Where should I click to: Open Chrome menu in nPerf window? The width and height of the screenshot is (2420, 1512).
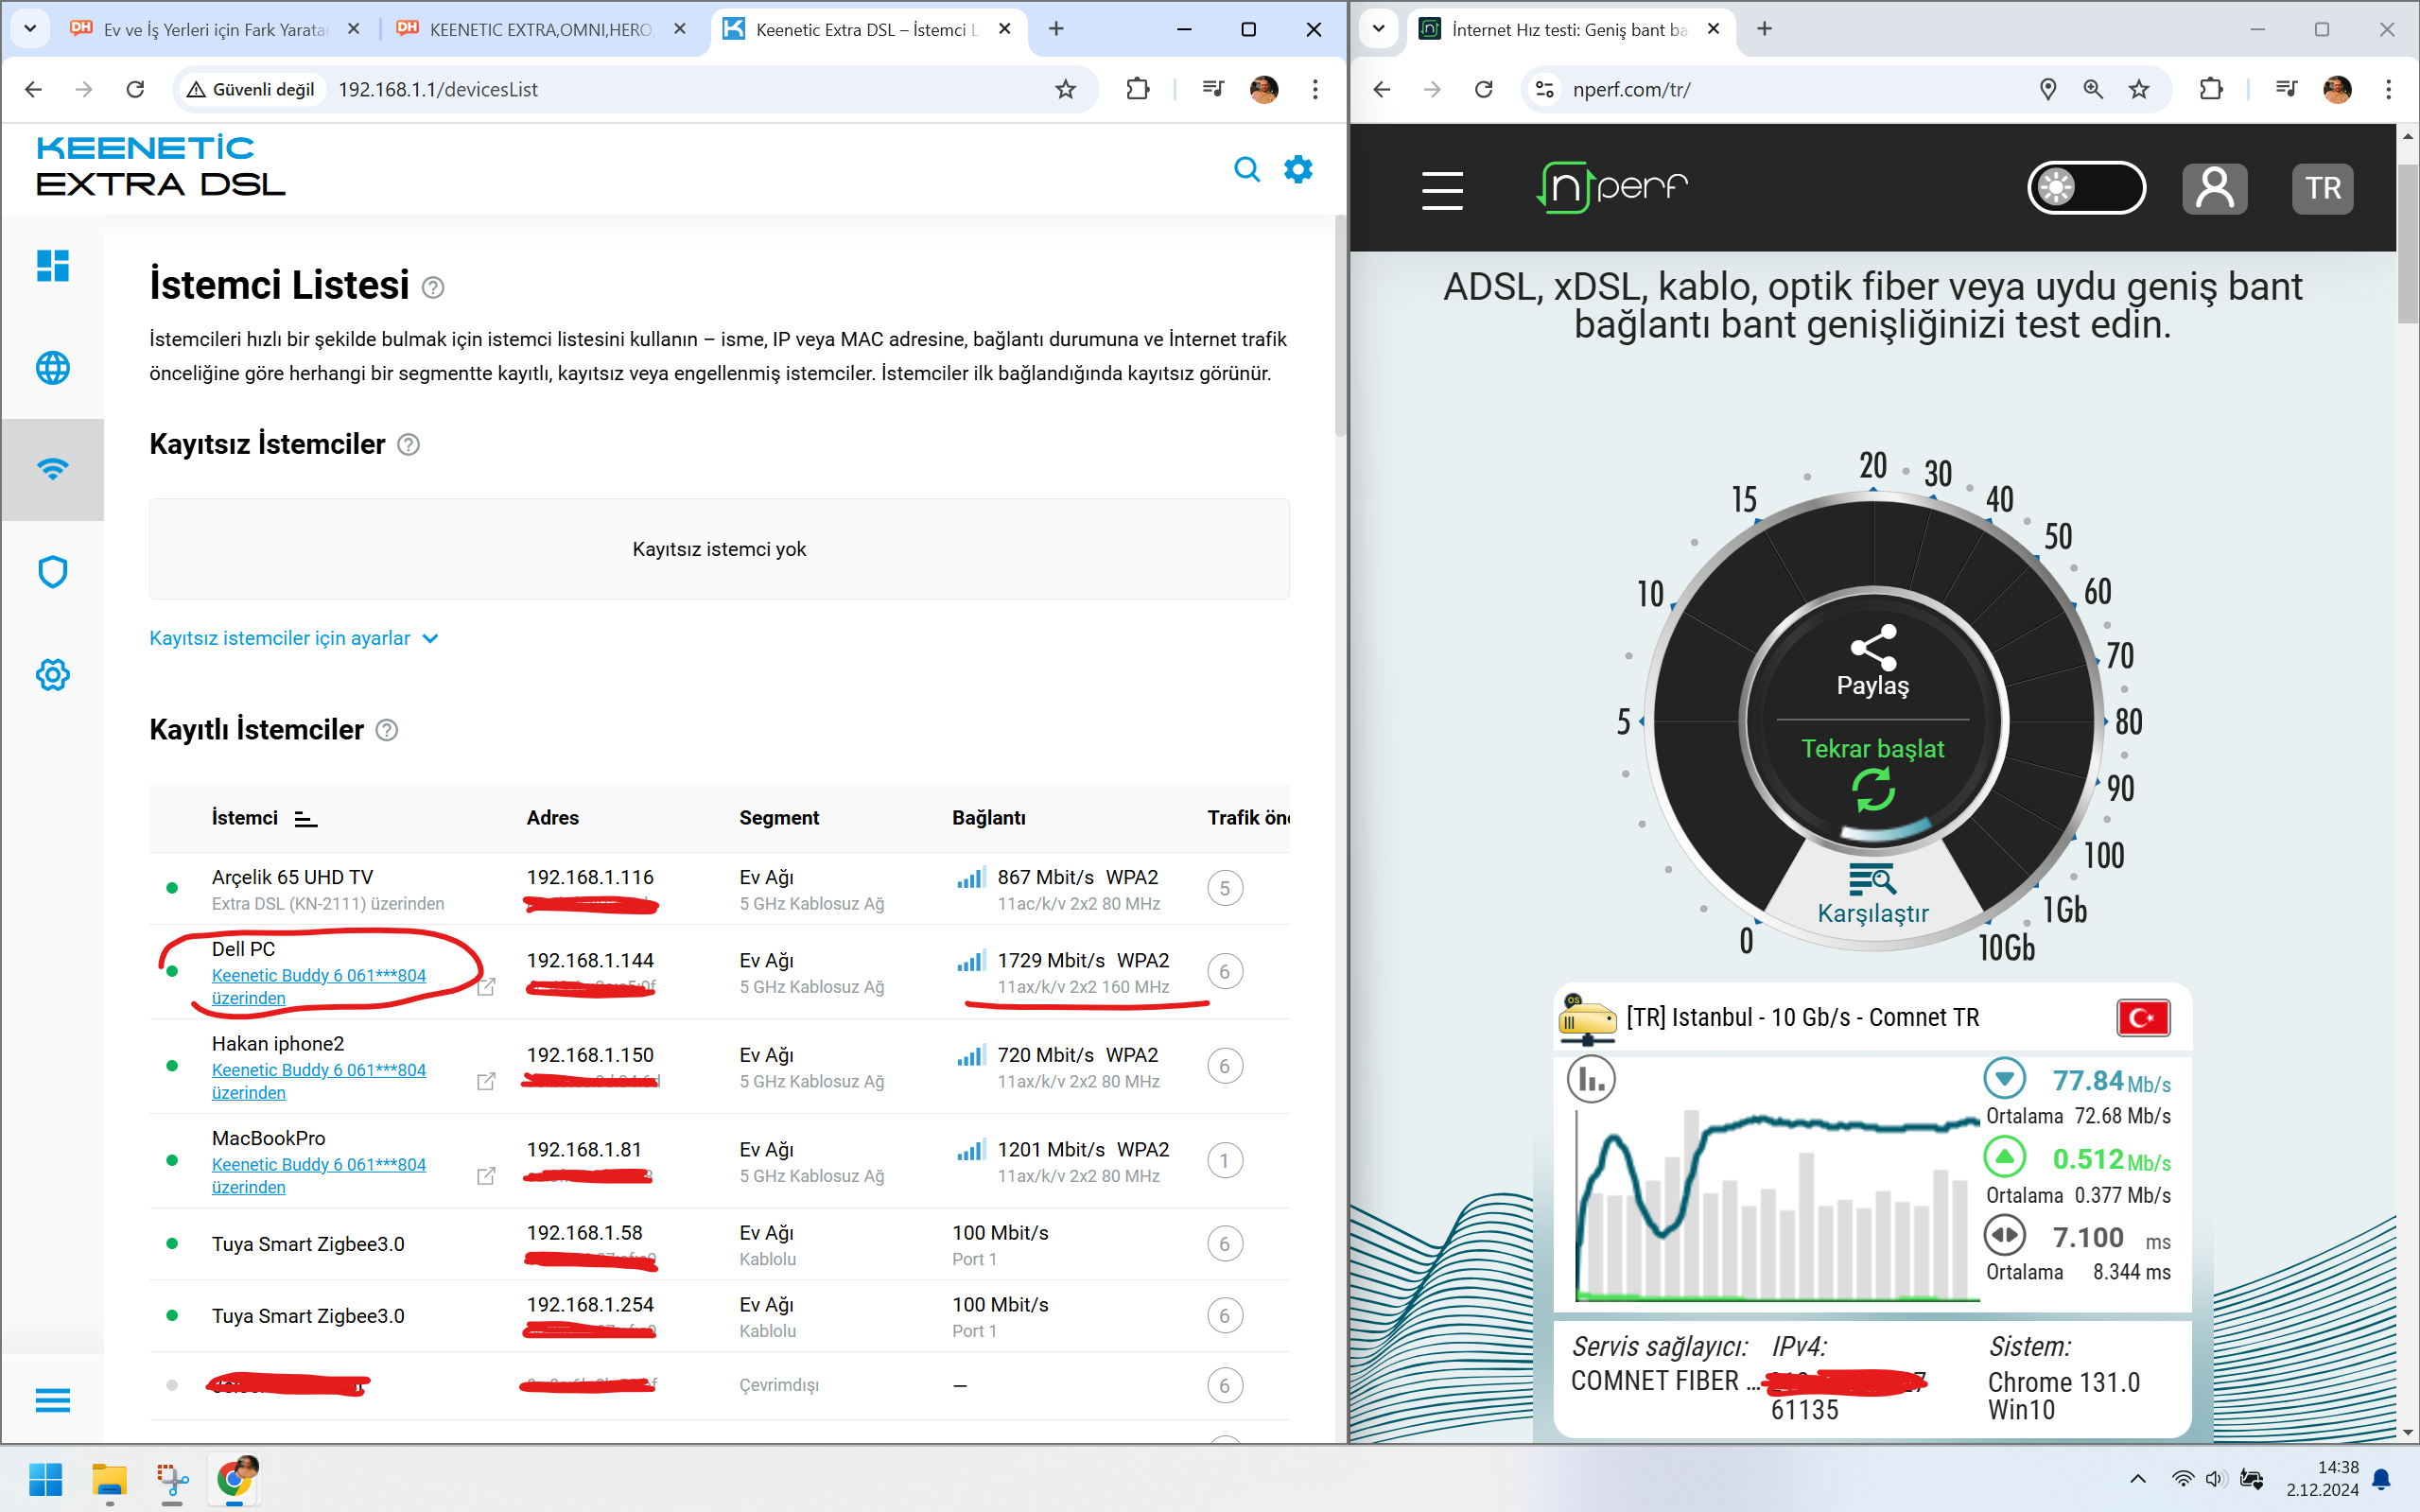[2389, 89]
